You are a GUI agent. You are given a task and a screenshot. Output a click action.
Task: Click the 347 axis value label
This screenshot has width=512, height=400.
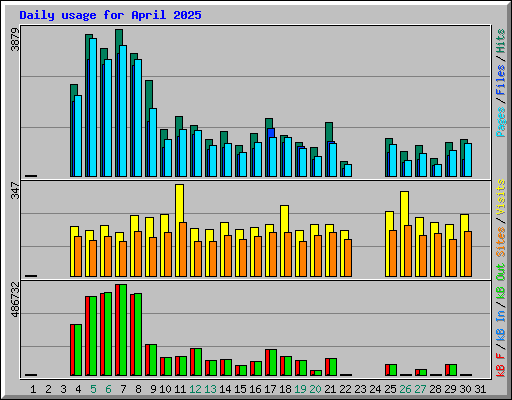click(x=15, y=190)
